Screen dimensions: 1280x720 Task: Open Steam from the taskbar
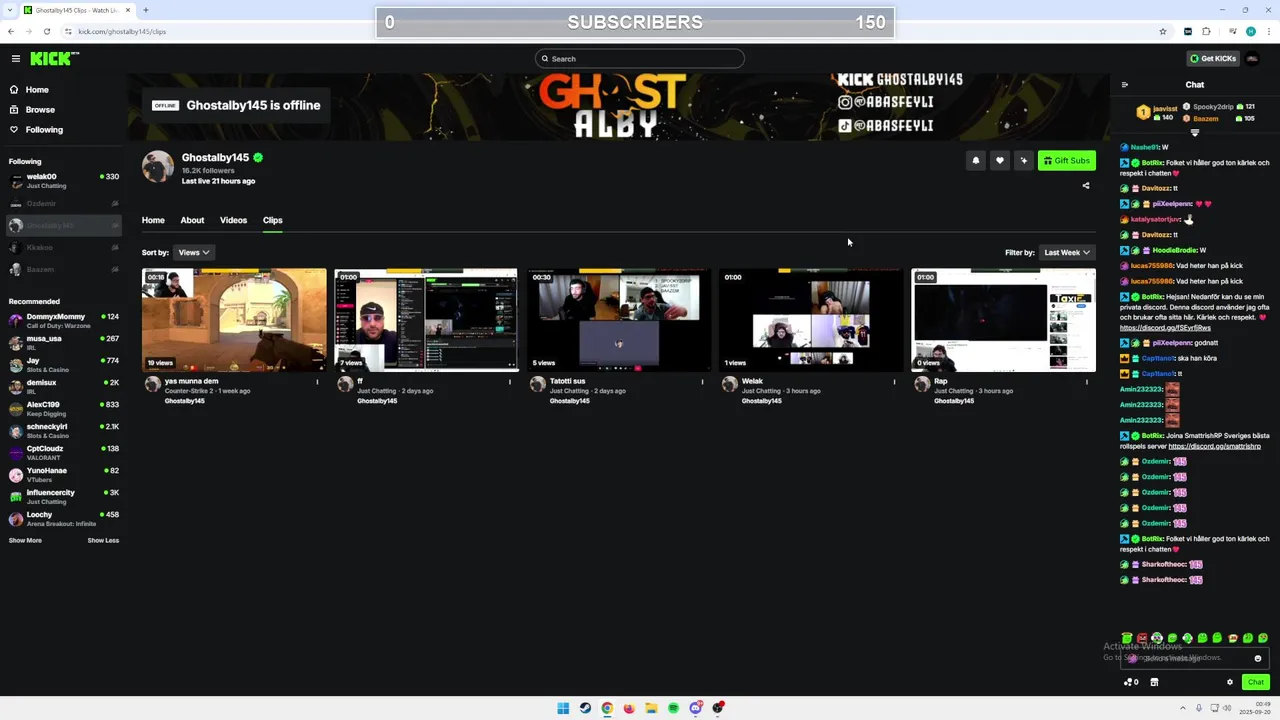[x=585, y=708]
